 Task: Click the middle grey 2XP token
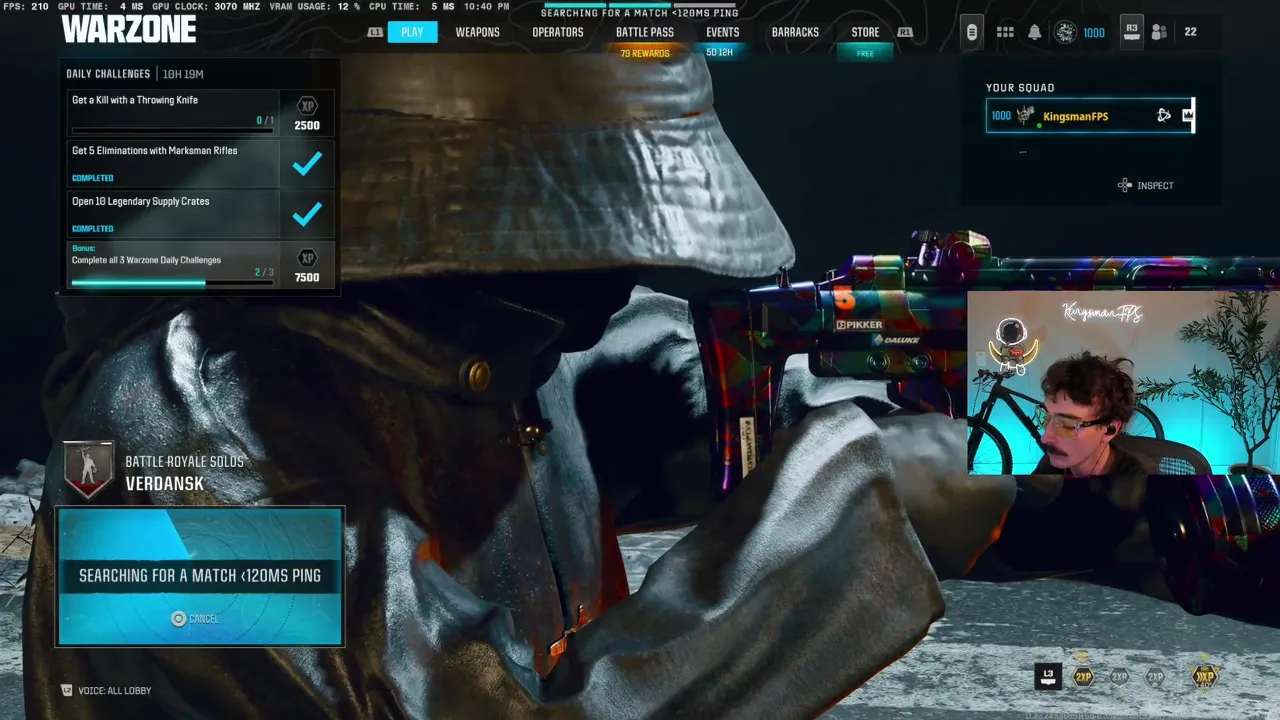(1119, 677)
